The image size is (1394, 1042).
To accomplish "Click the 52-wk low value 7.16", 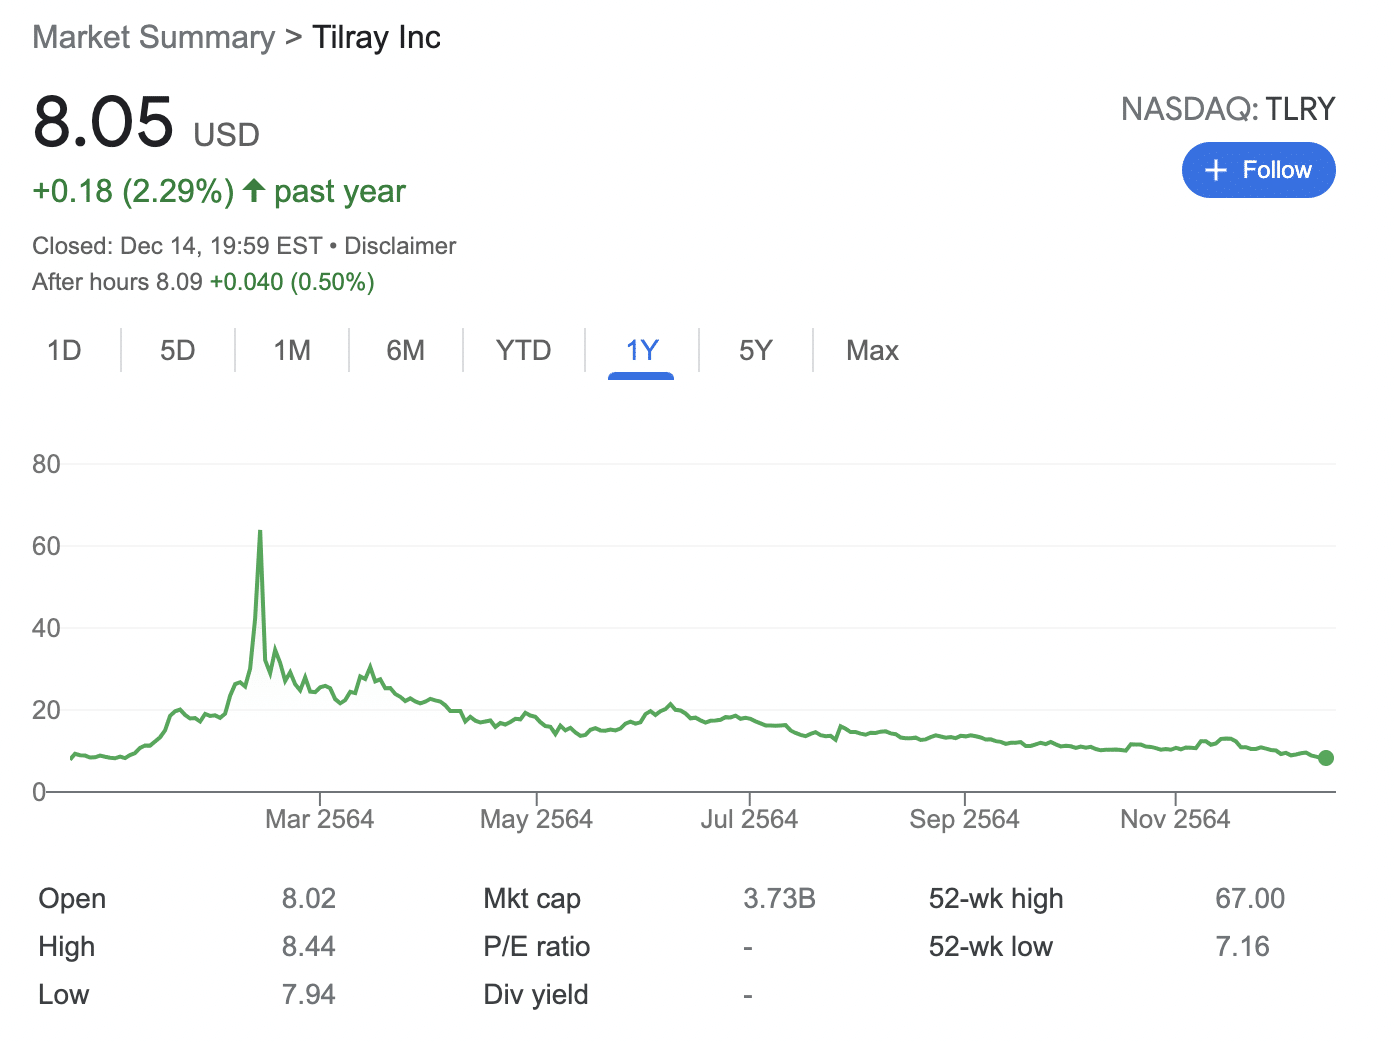I will click(1242, 947).
